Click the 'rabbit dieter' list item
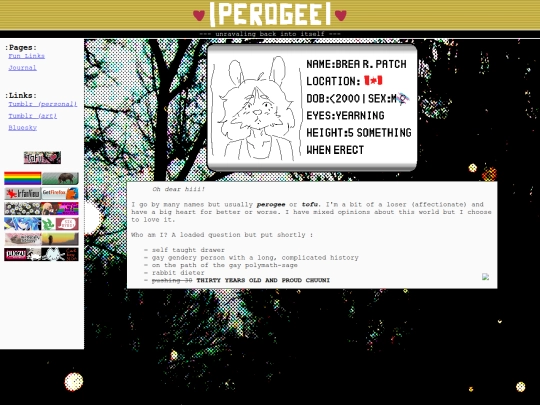Image resolution: width=540 pixels, height=405 pixels. 178,272
